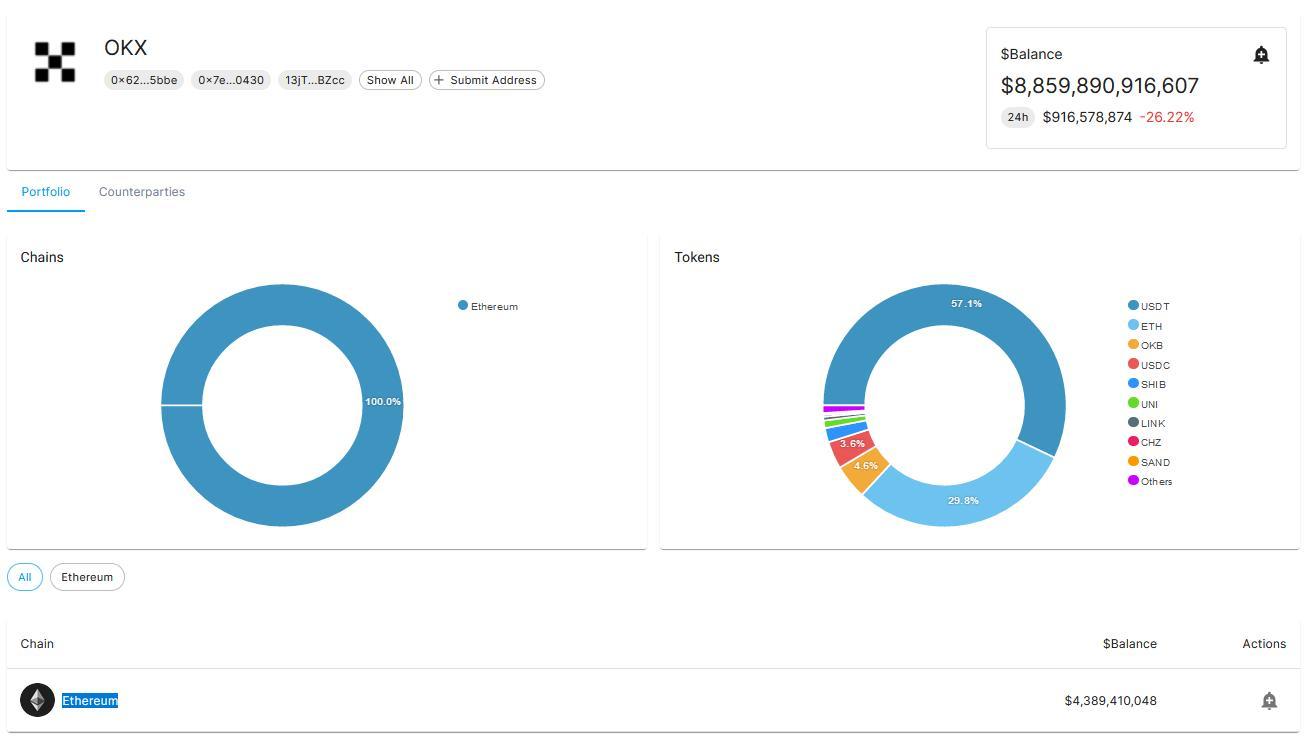Click the highlighted Ethereum chain name
Screen dimensions: 1304x738
click(x=90, y=701)
